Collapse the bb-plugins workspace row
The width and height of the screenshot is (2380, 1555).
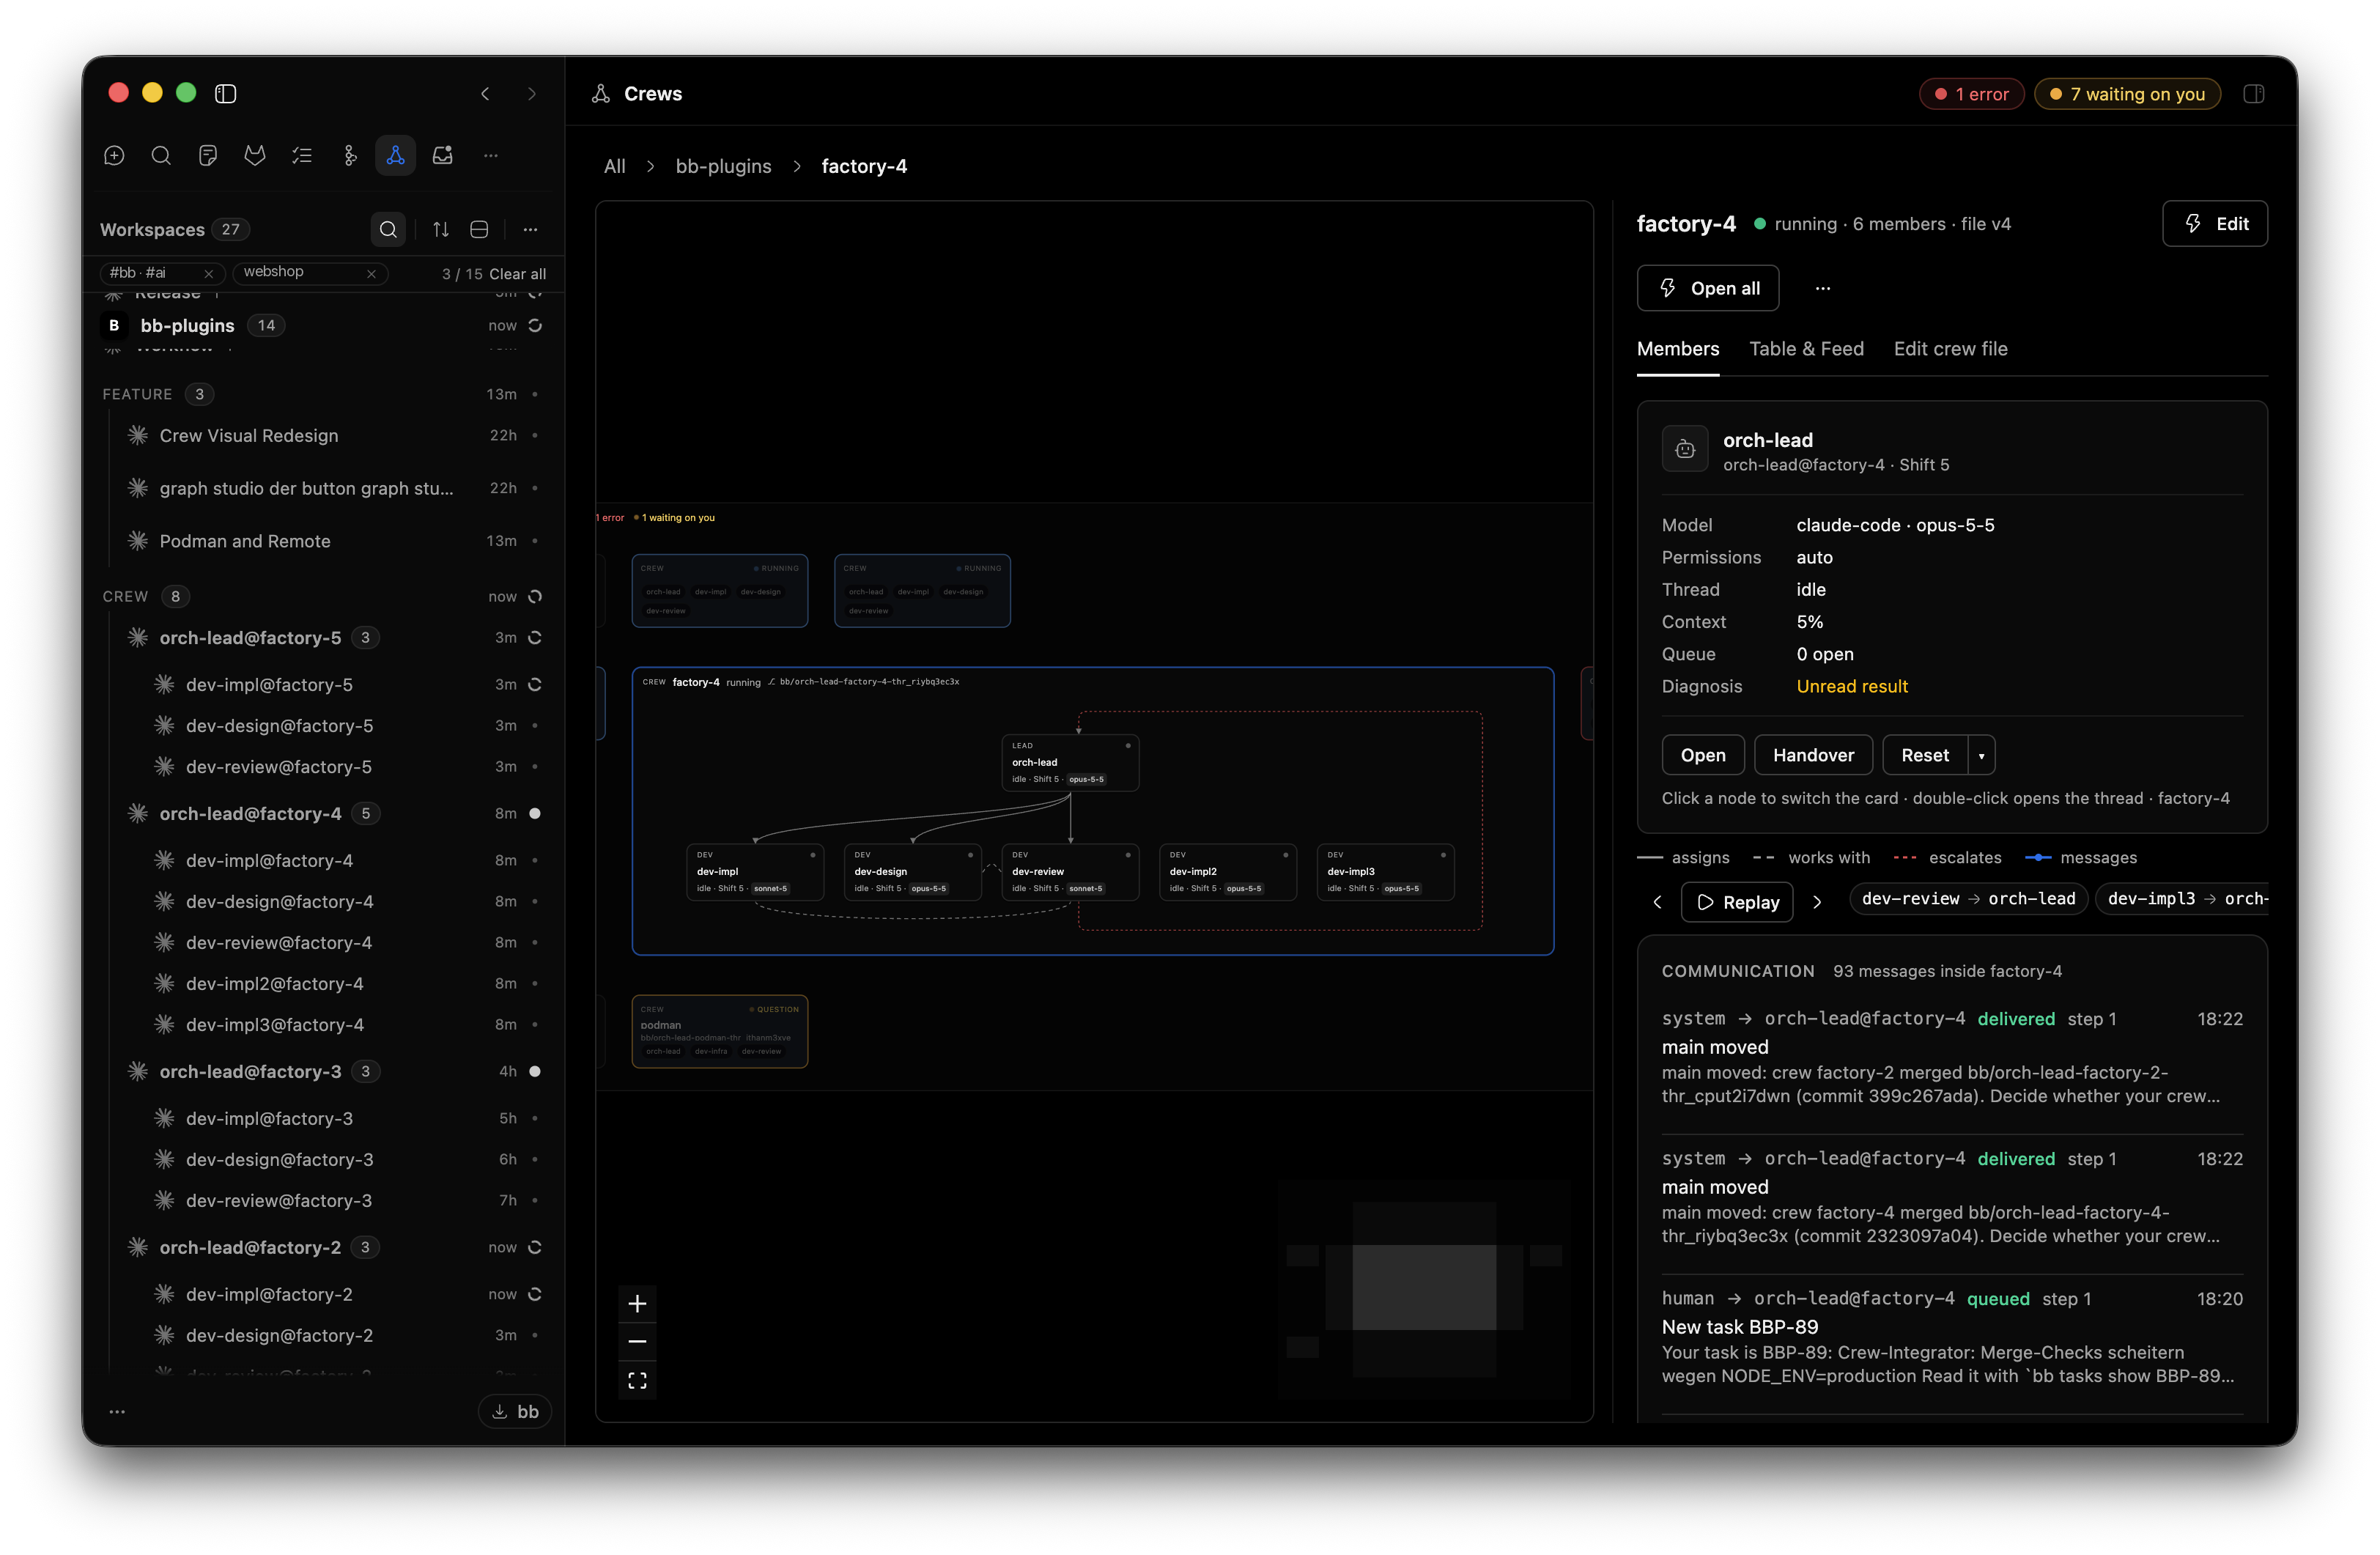(324, 325)
